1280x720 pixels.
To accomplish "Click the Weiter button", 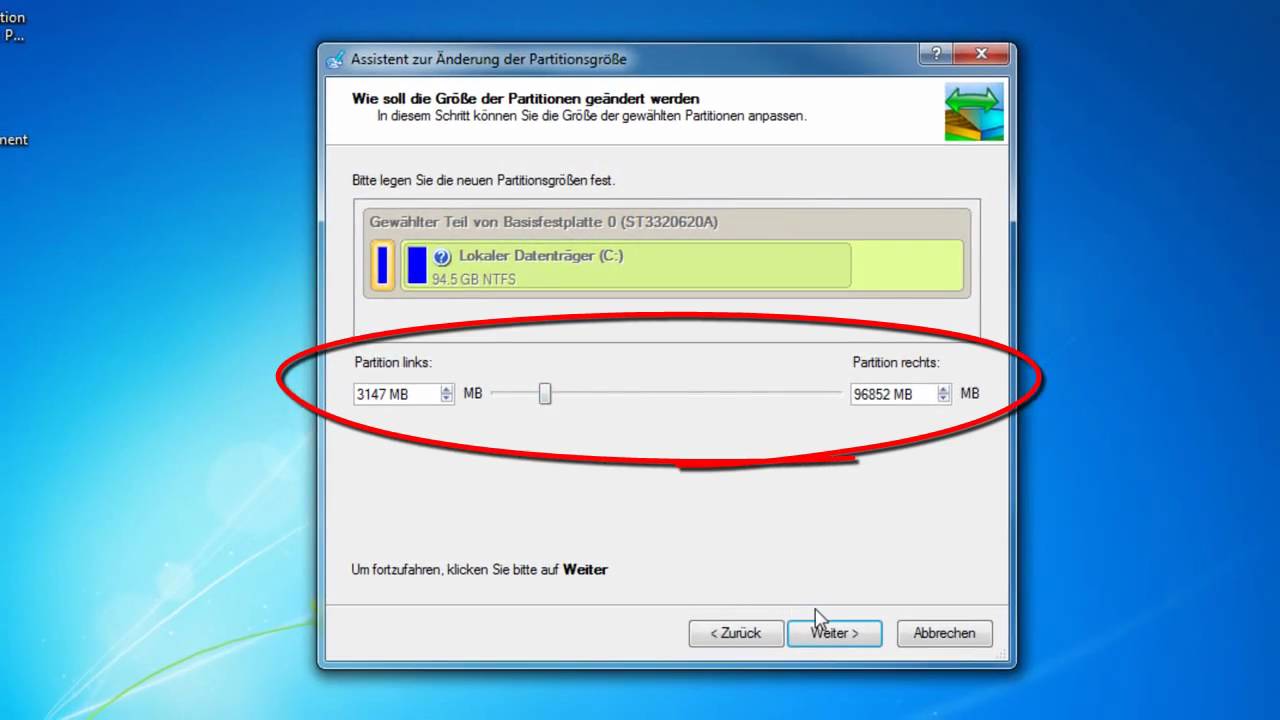I will click(834, 633).
